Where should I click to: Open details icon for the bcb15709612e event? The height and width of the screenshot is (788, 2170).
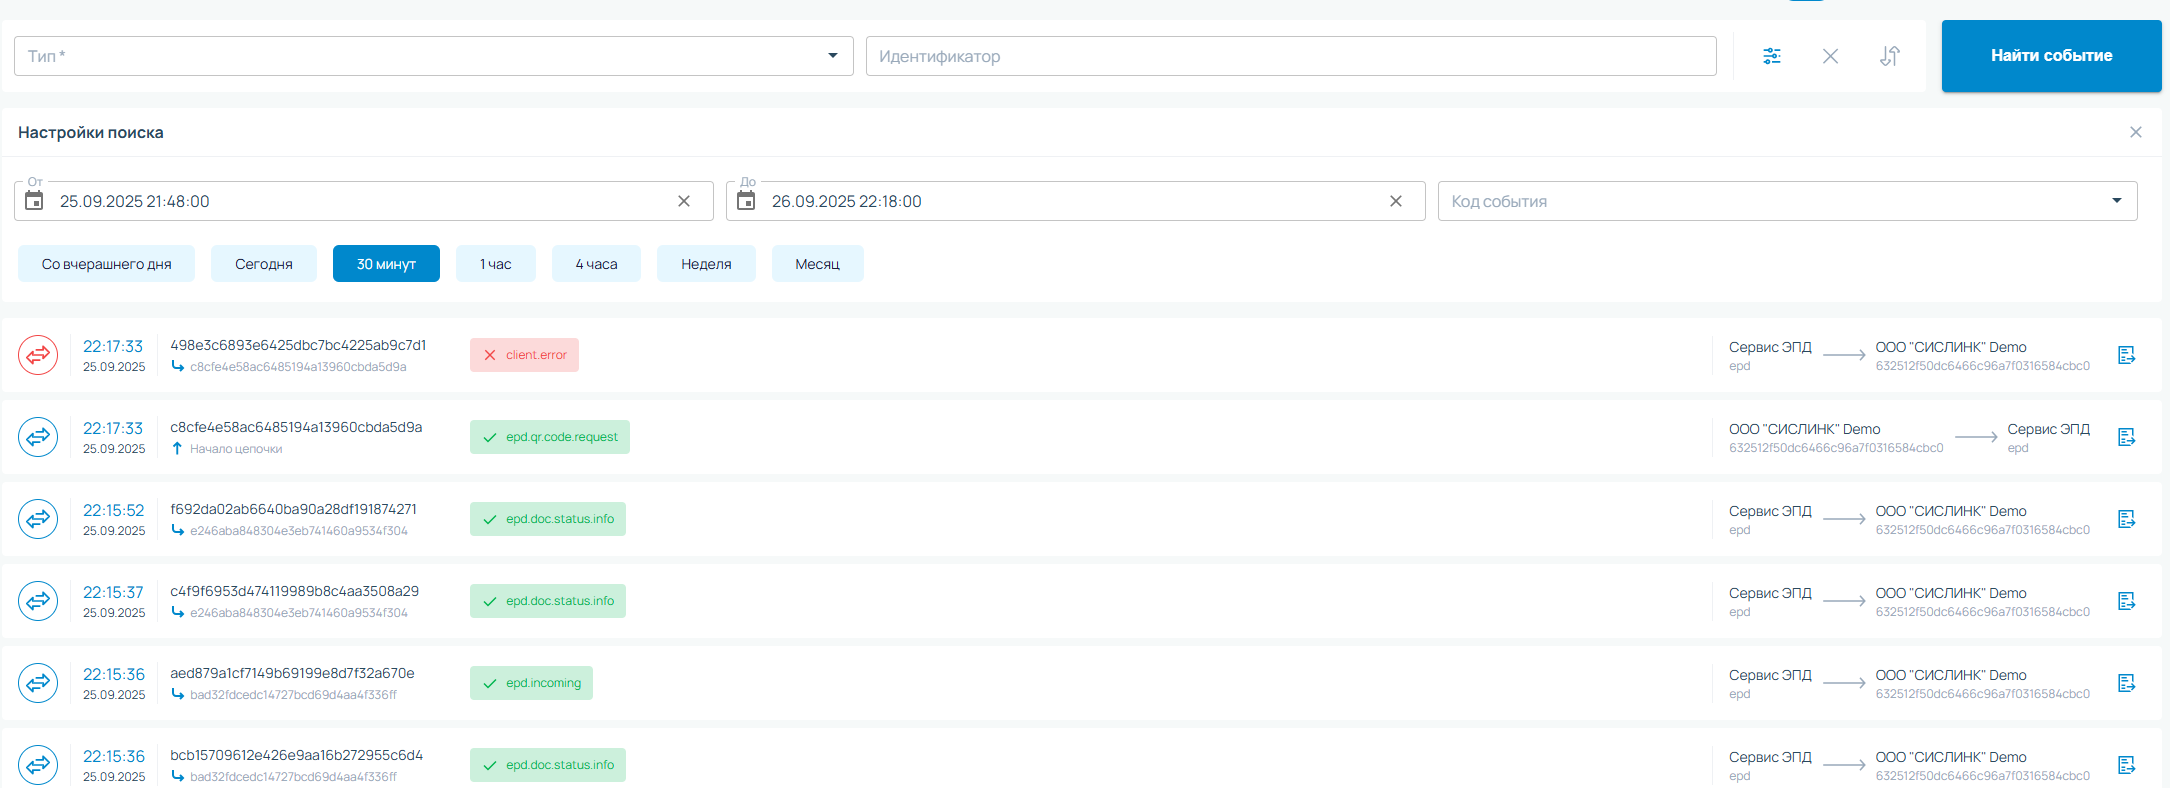(2127, 765)
